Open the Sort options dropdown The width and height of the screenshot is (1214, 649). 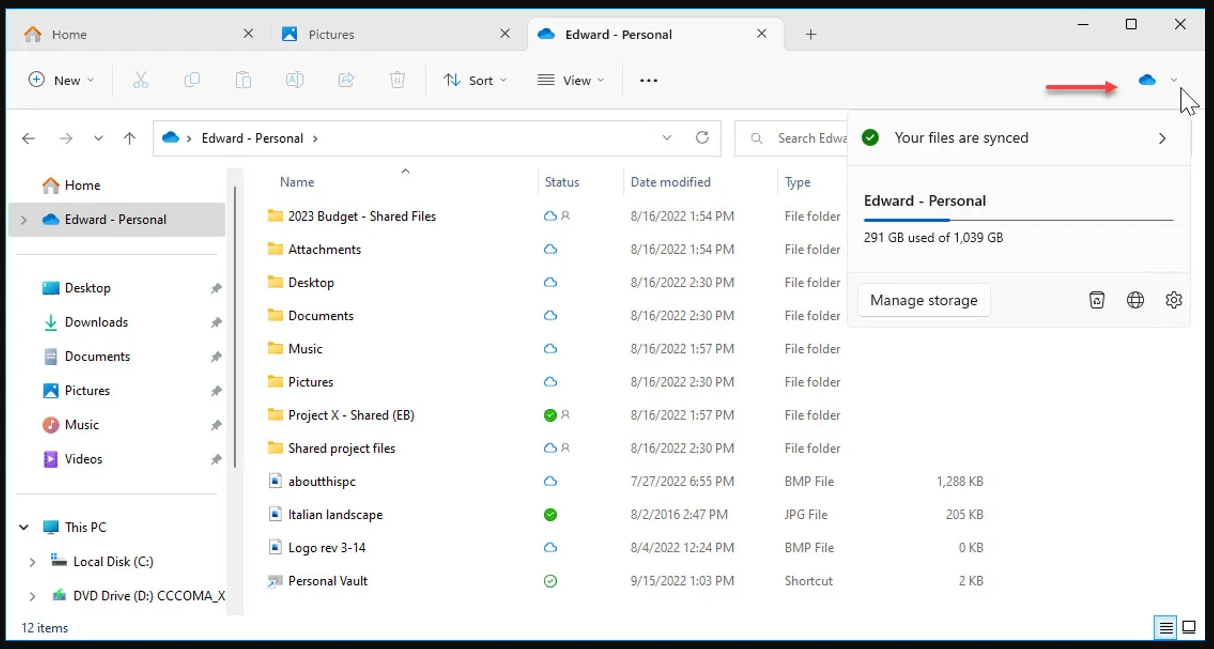(475, 80)
